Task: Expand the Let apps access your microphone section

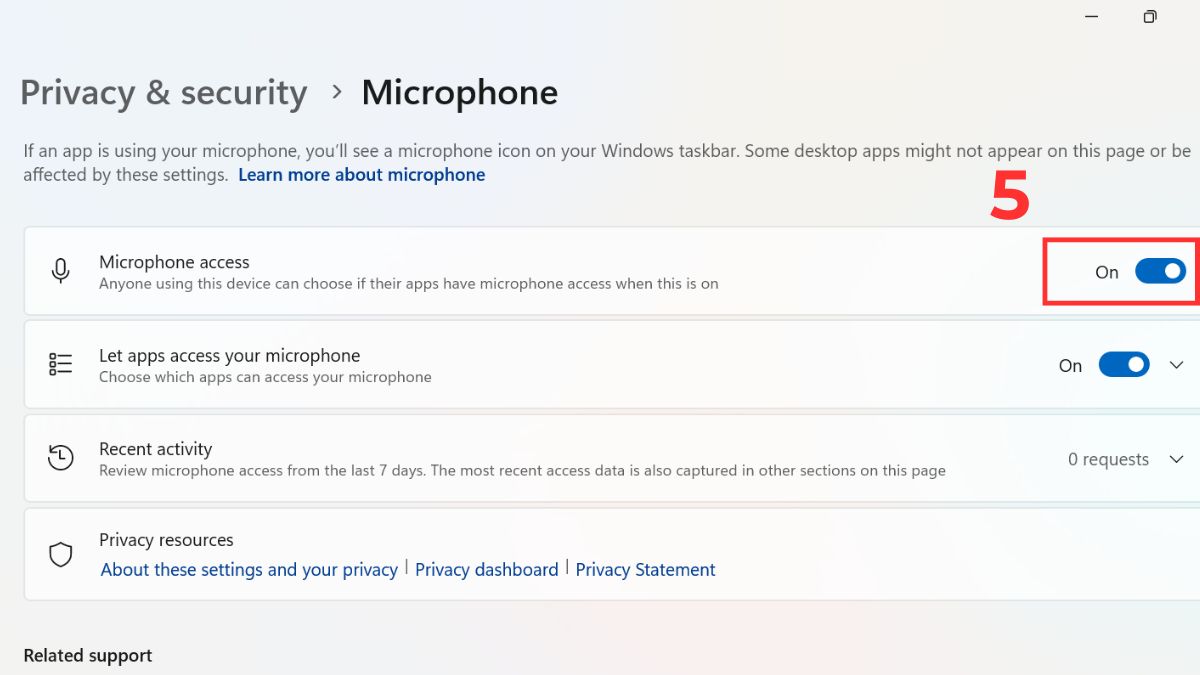Action: tap(1176, 364)
